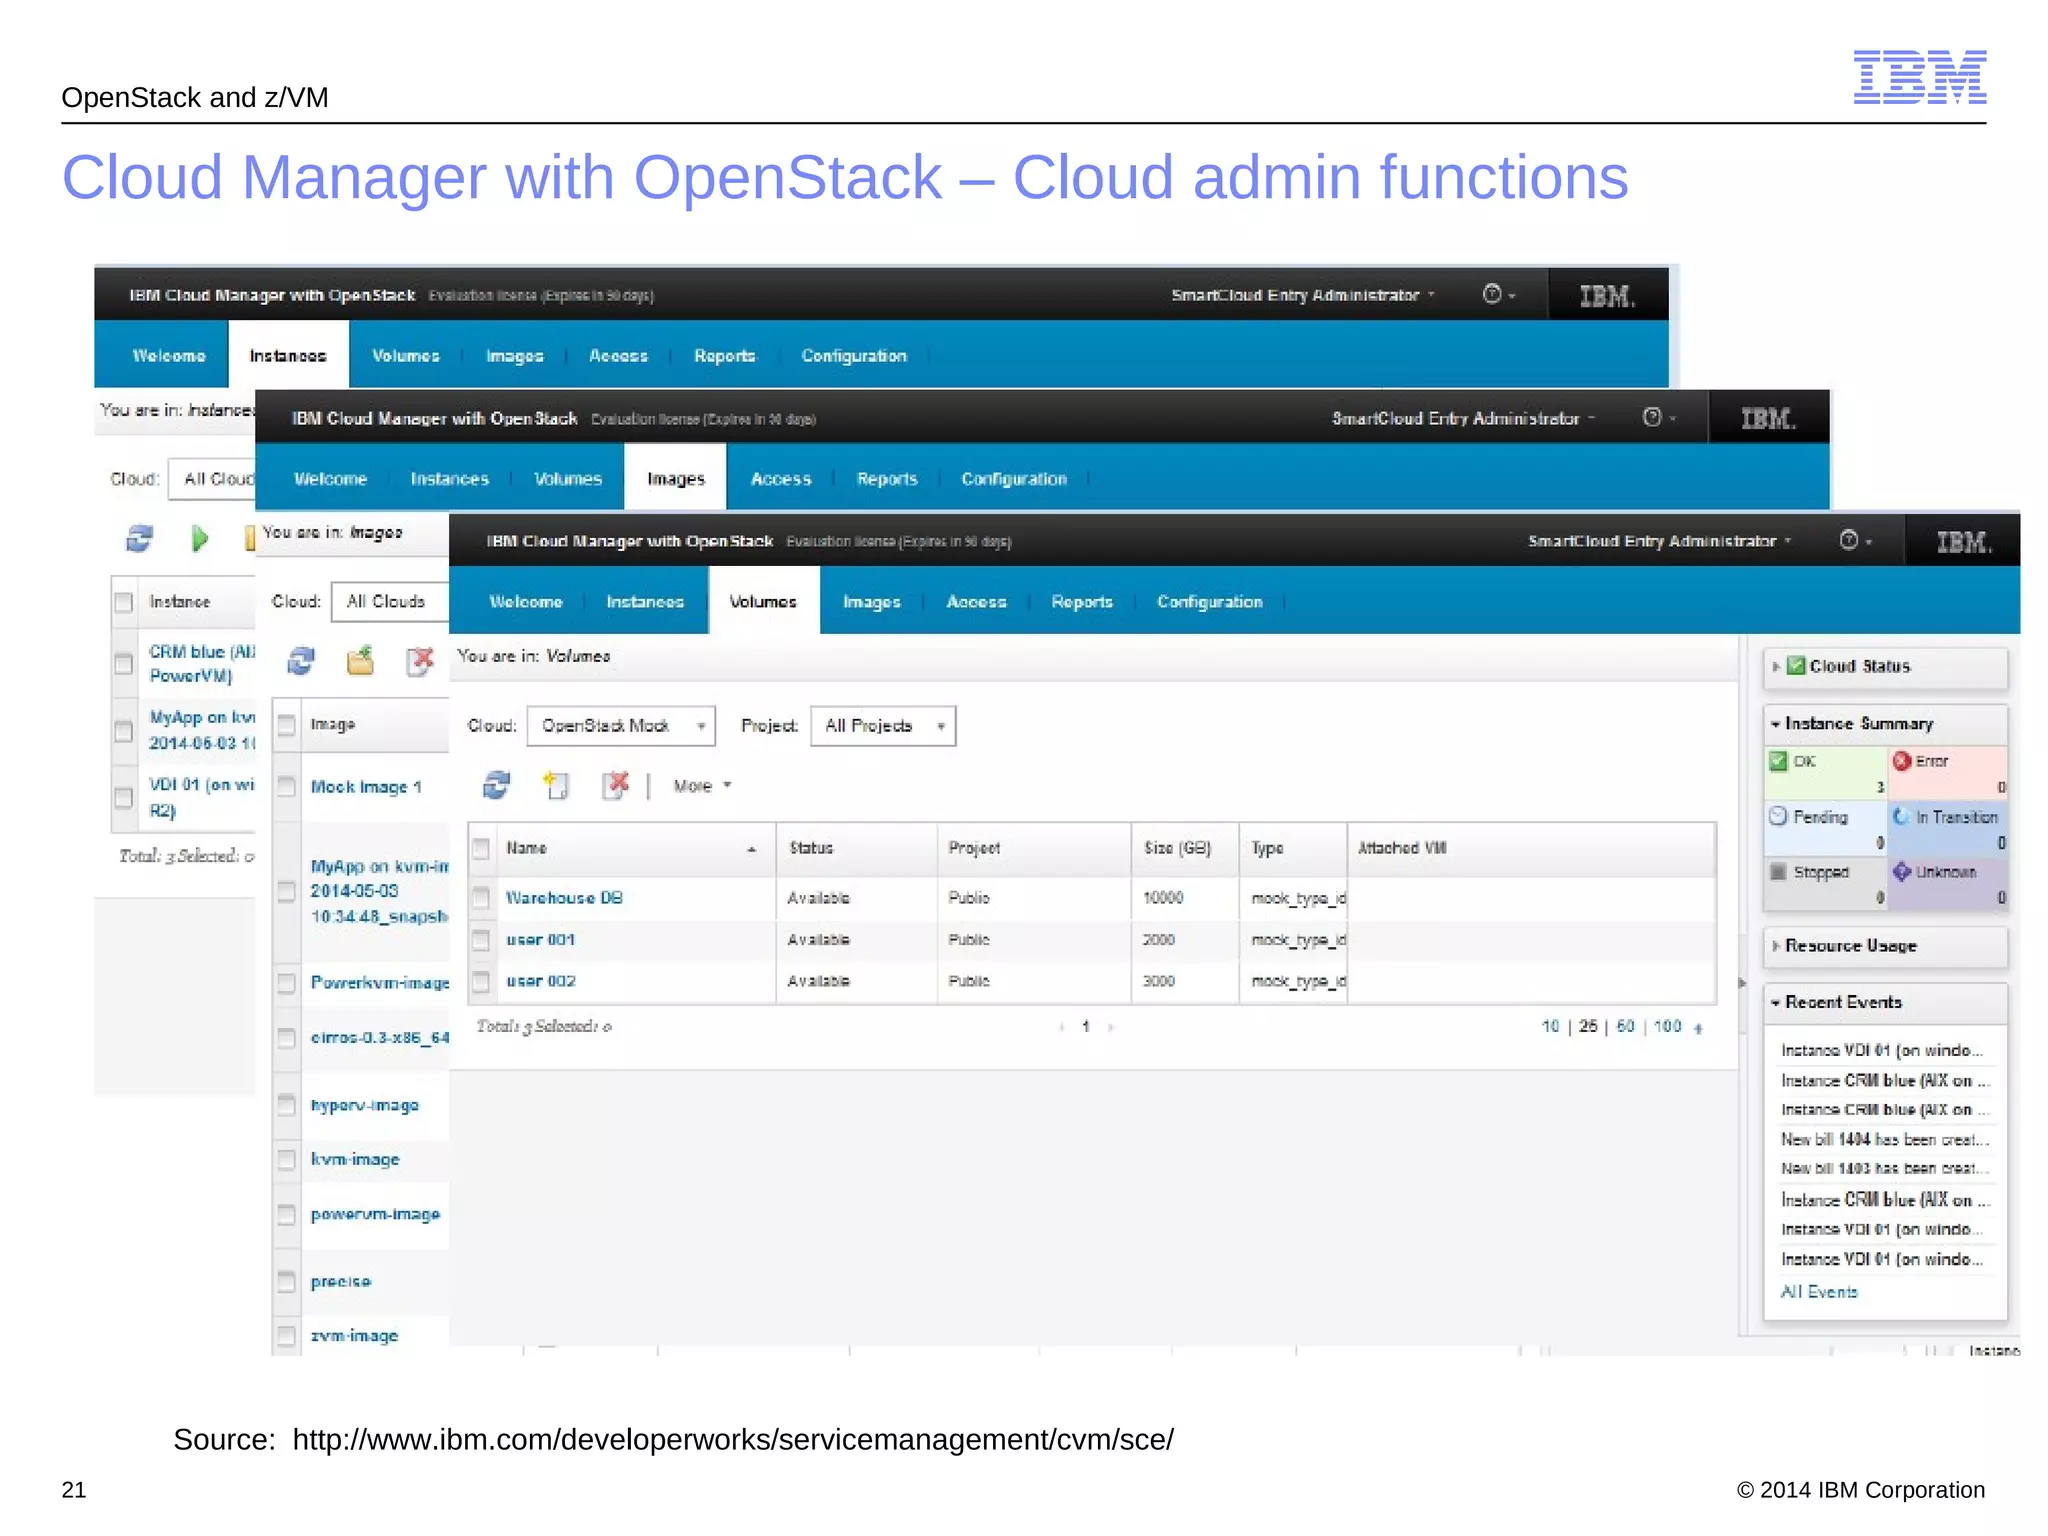Screen dimensions: 2048x1536
Task: Open the All Events link
Action: [x=1819, y=1291]
